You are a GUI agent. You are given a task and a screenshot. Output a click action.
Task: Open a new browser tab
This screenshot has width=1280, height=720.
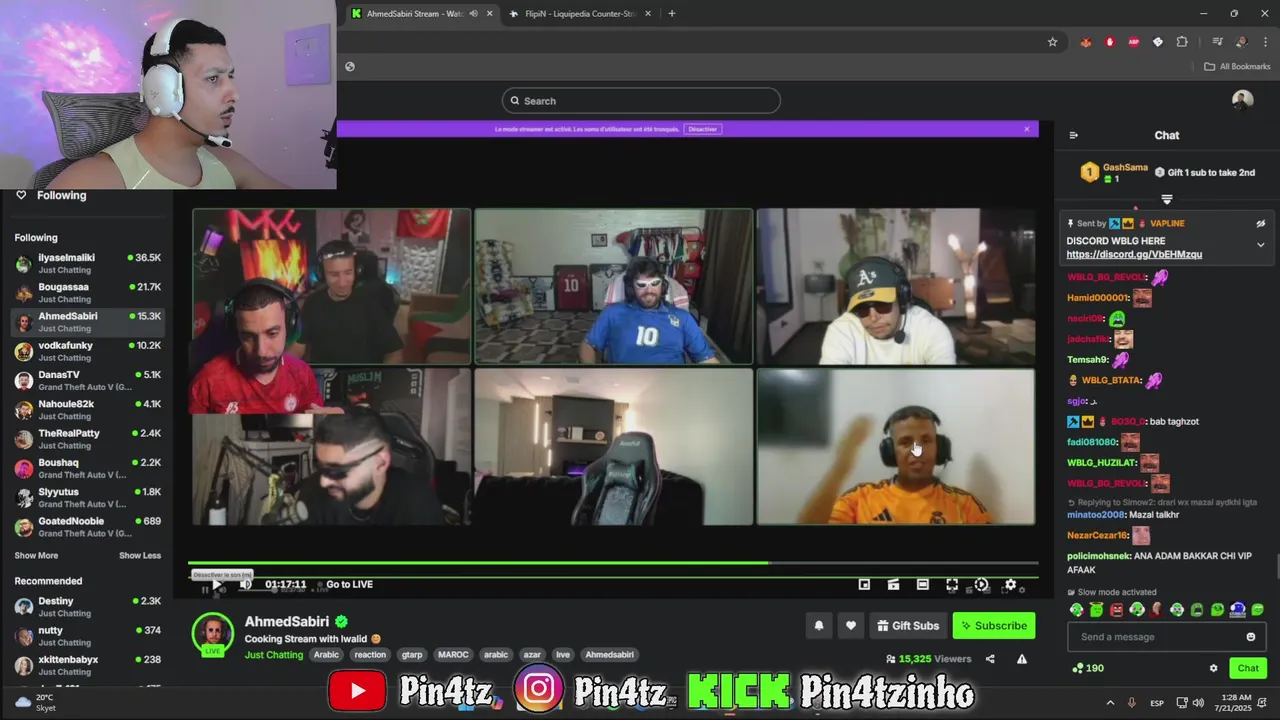[671, 14]
